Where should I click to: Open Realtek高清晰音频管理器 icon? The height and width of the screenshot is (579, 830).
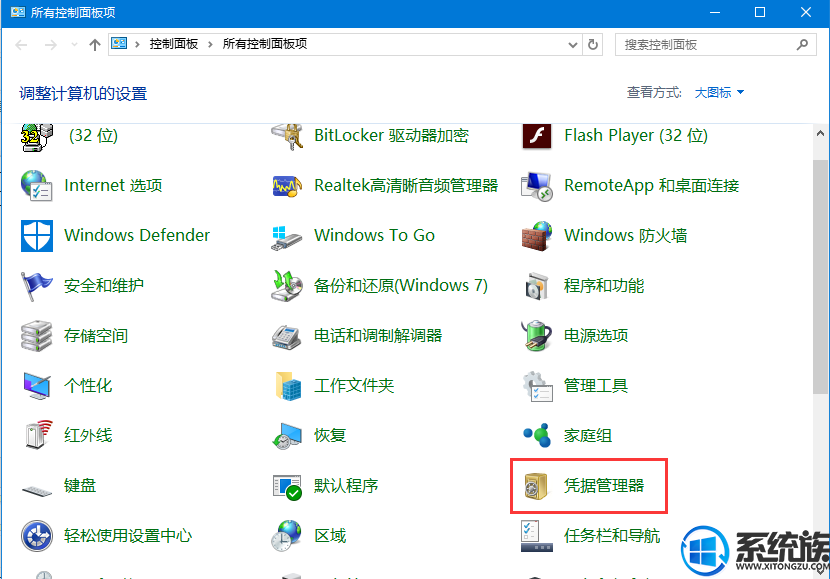click(x=287, y=186)
